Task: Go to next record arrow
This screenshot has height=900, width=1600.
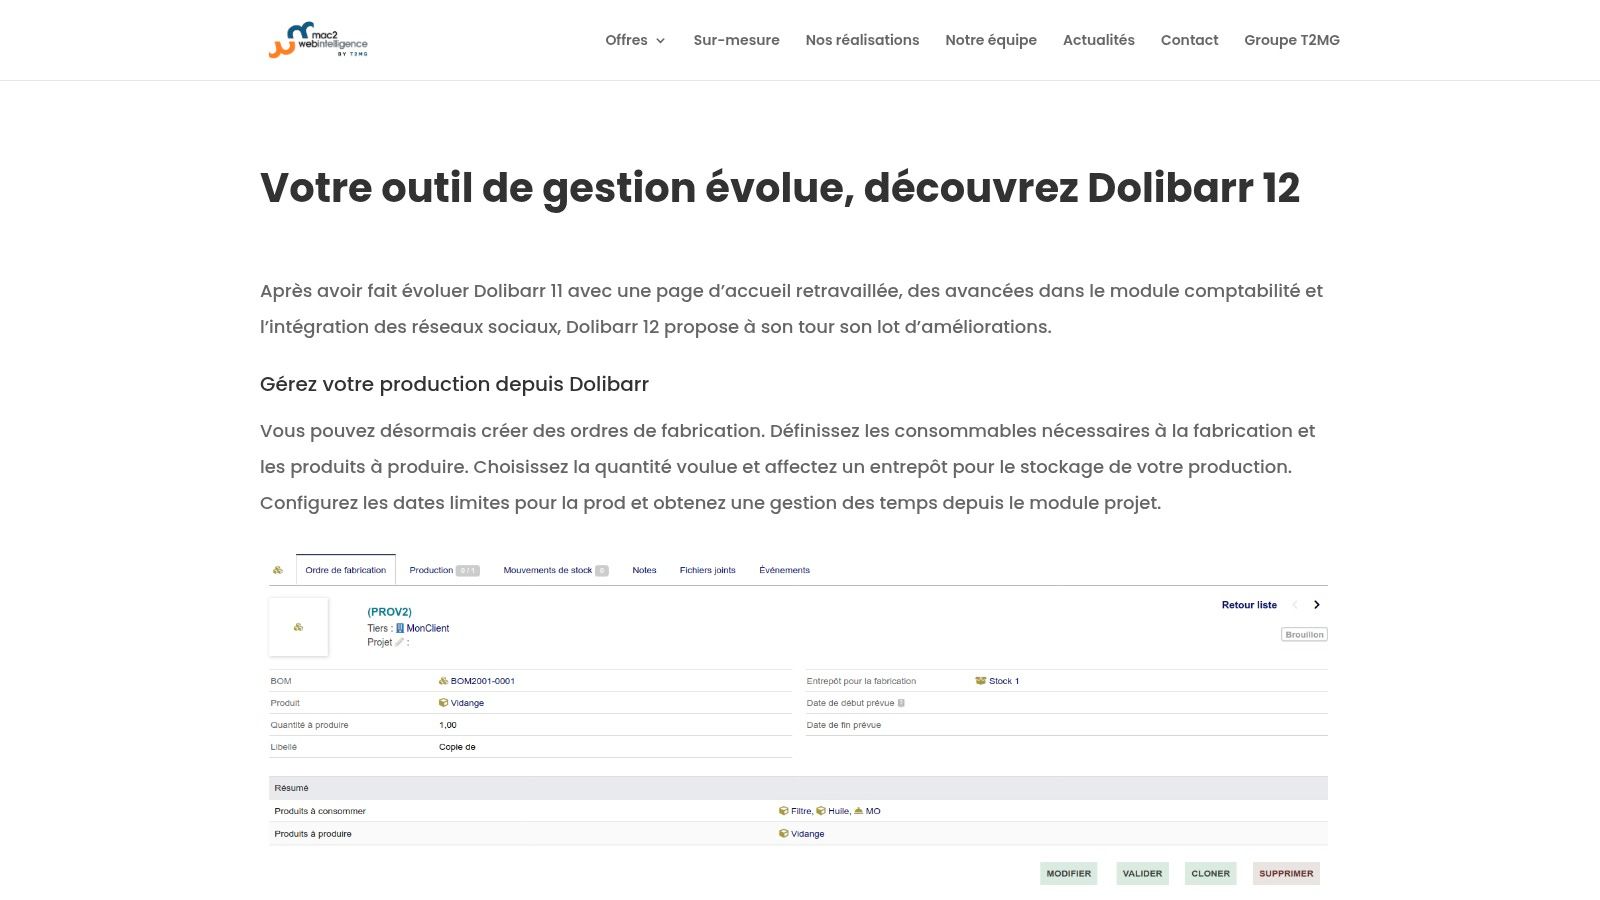Action: 1317,605
